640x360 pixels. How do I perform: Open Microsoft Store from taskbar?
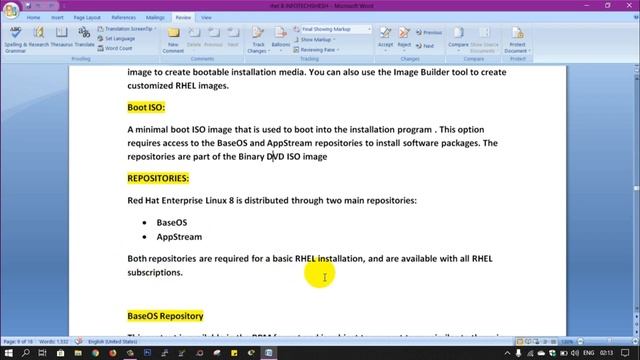click(60, 353)
